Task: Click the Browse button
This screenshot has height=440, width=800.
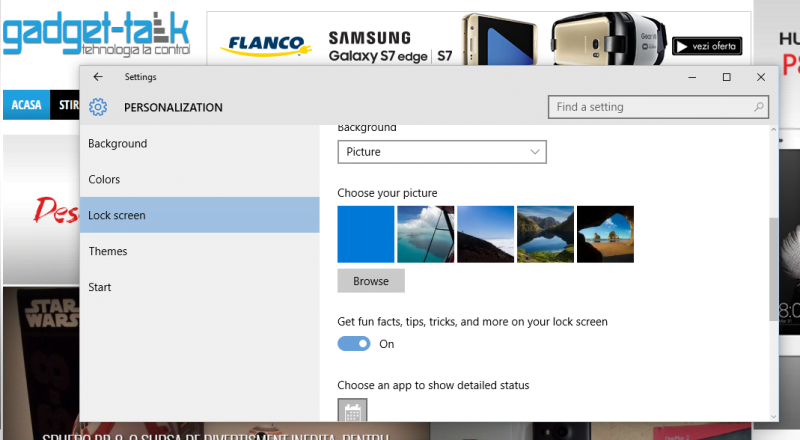Action: [371, 281]
